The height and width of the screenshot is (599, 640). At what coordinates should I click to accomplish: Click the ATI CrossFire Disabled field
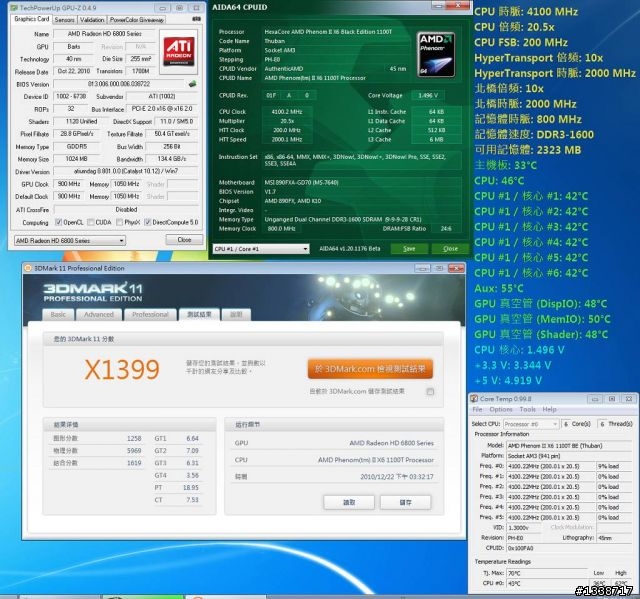(126, 210)
